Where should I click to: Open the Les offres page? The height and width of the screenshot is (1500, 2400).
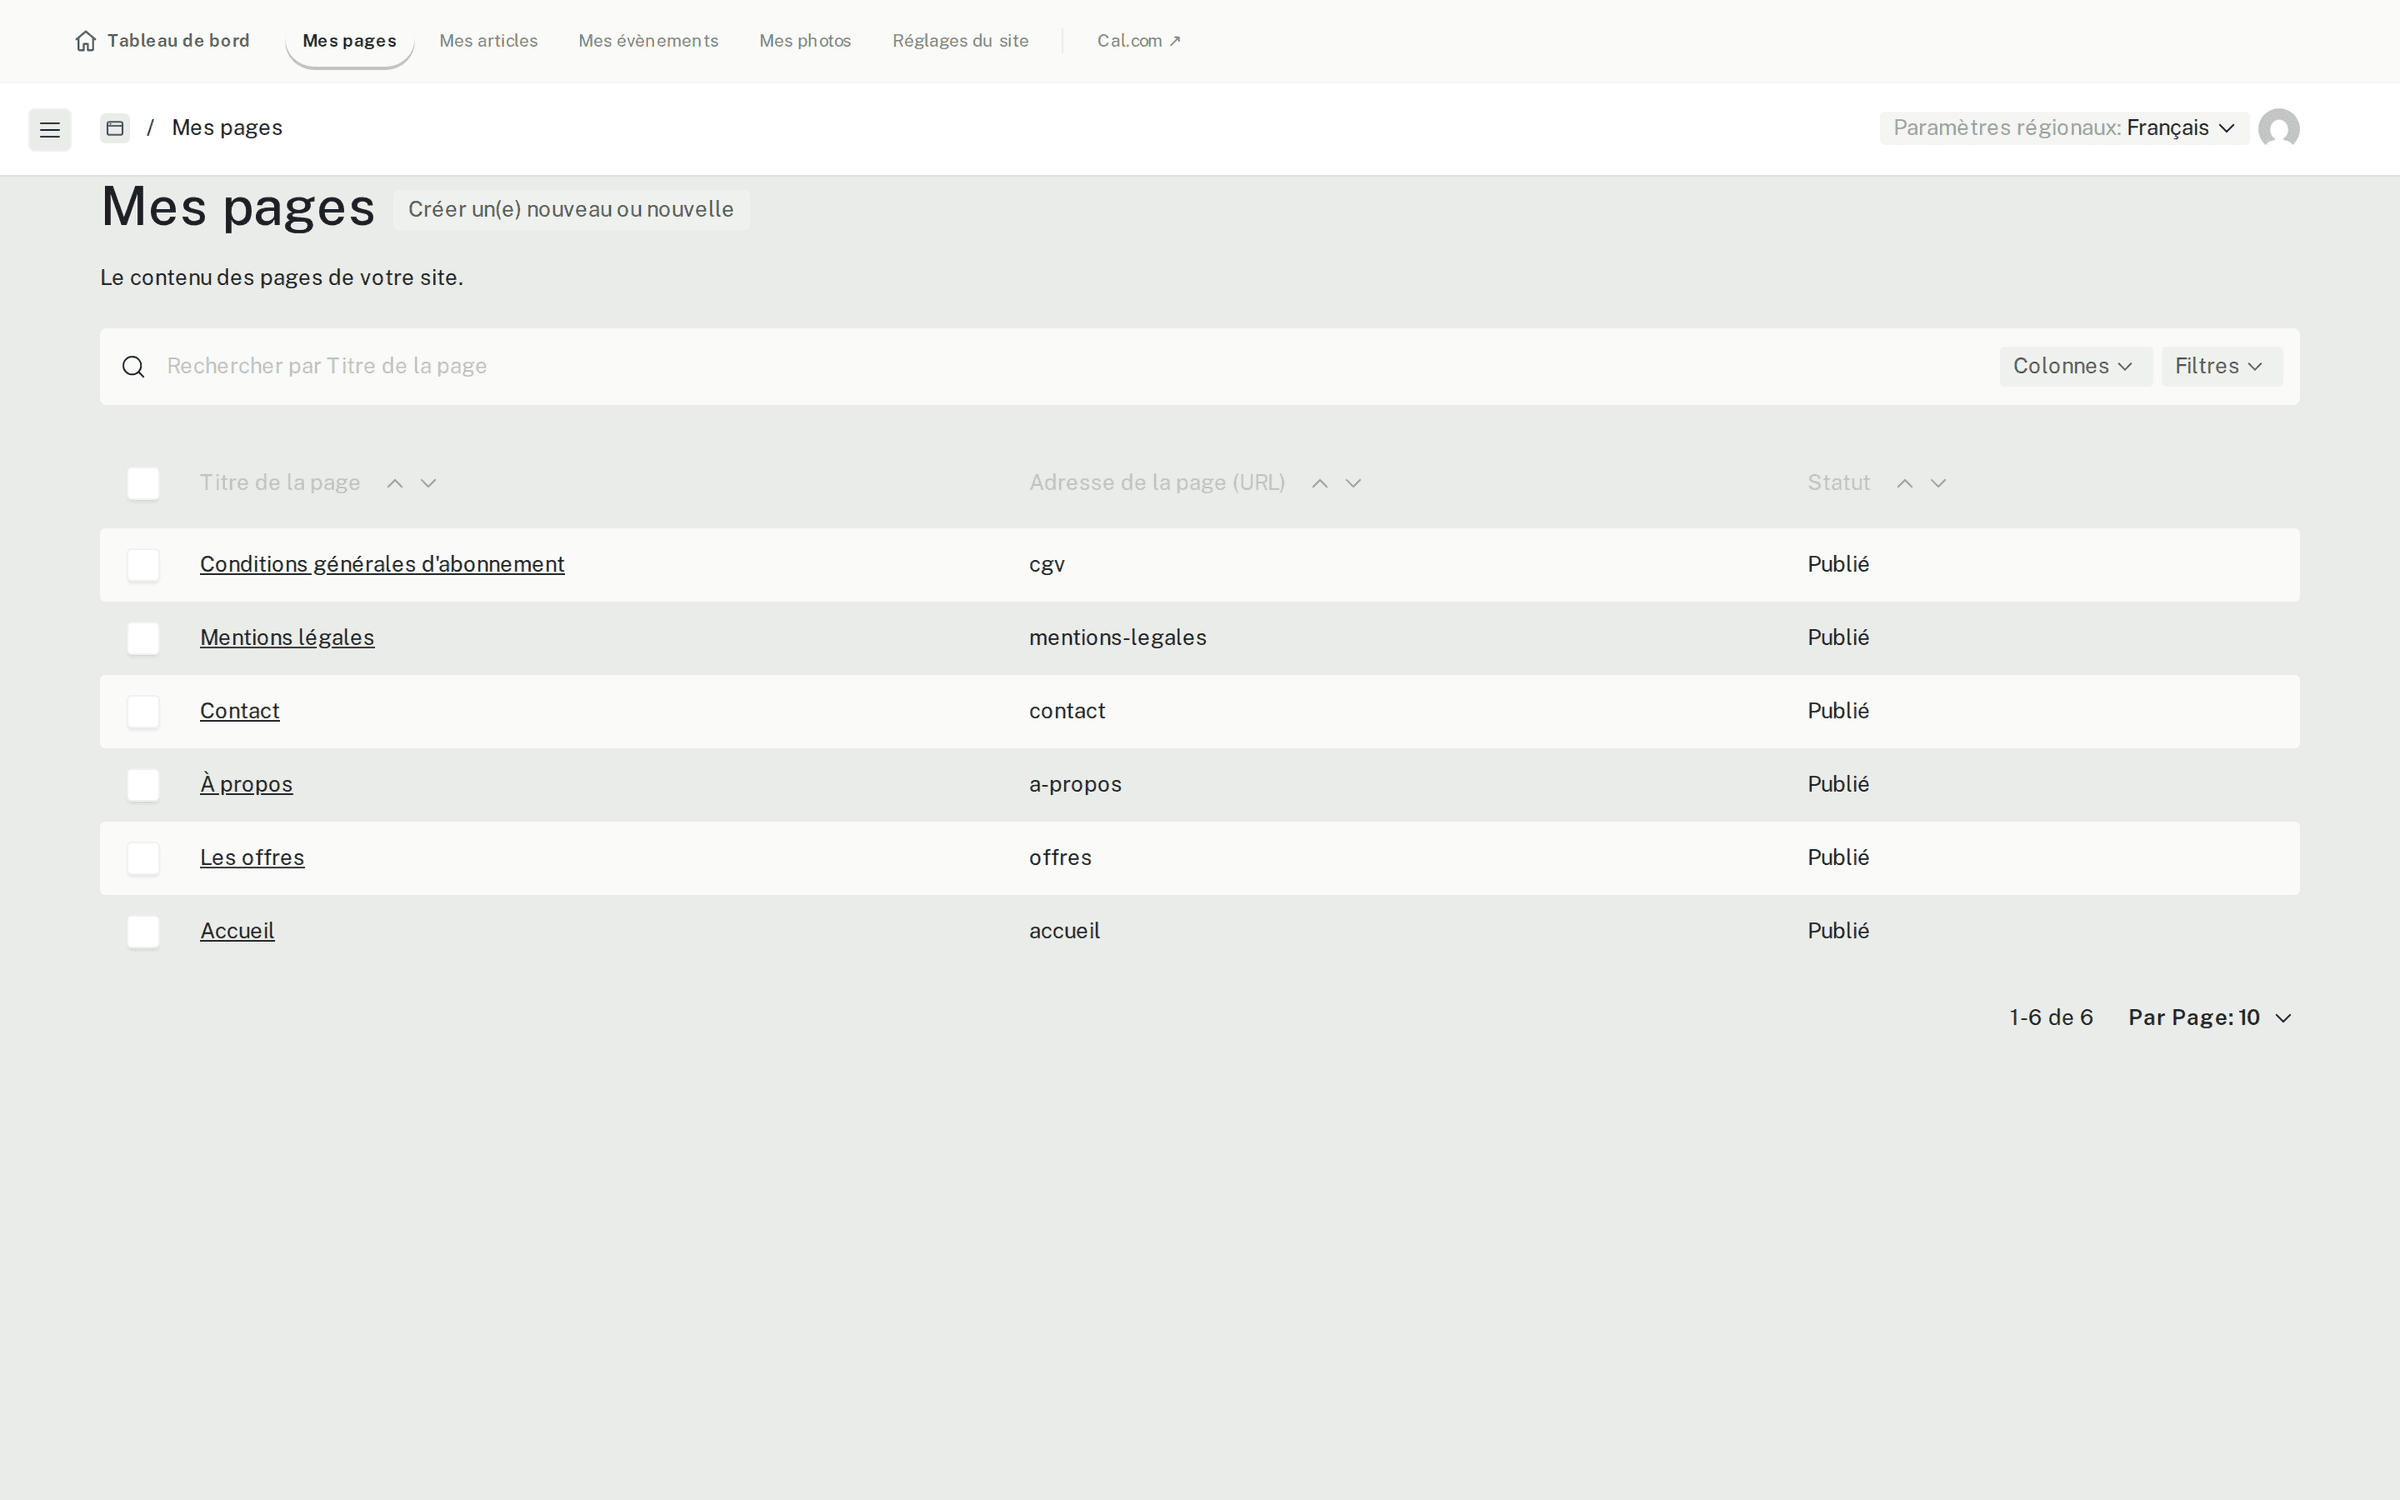point(252,857)
